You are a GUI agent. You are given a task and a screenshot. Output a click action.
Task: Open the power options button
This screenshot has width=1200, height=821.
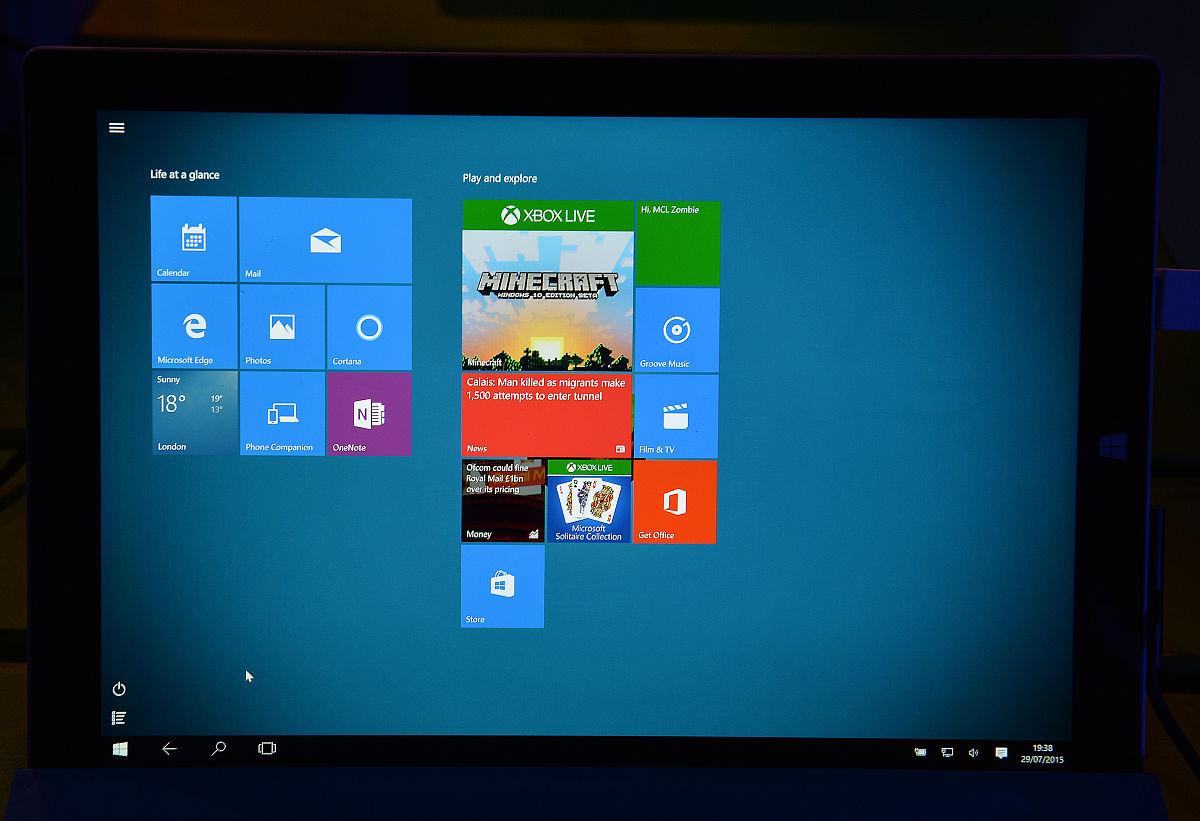[x=119, y=689]
